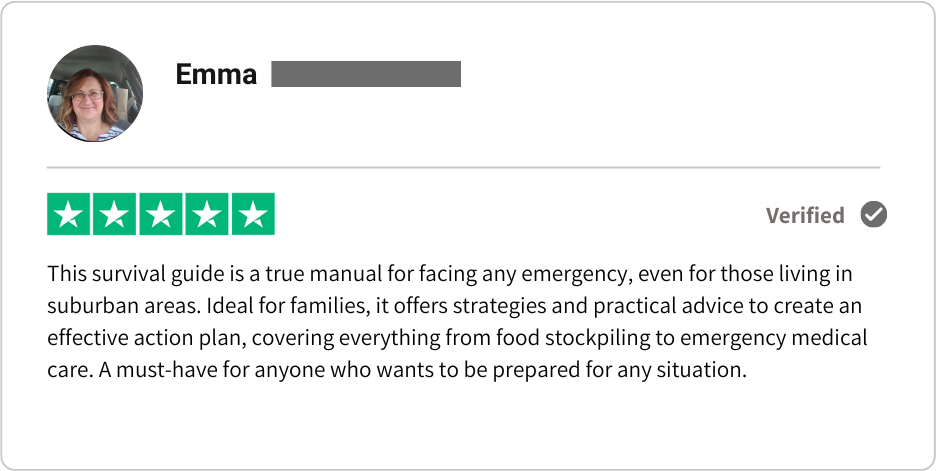Viewport: 936px width, 471px height.
Task: Click the phrase "suburban areas" in review
Action: pos(106,306)
